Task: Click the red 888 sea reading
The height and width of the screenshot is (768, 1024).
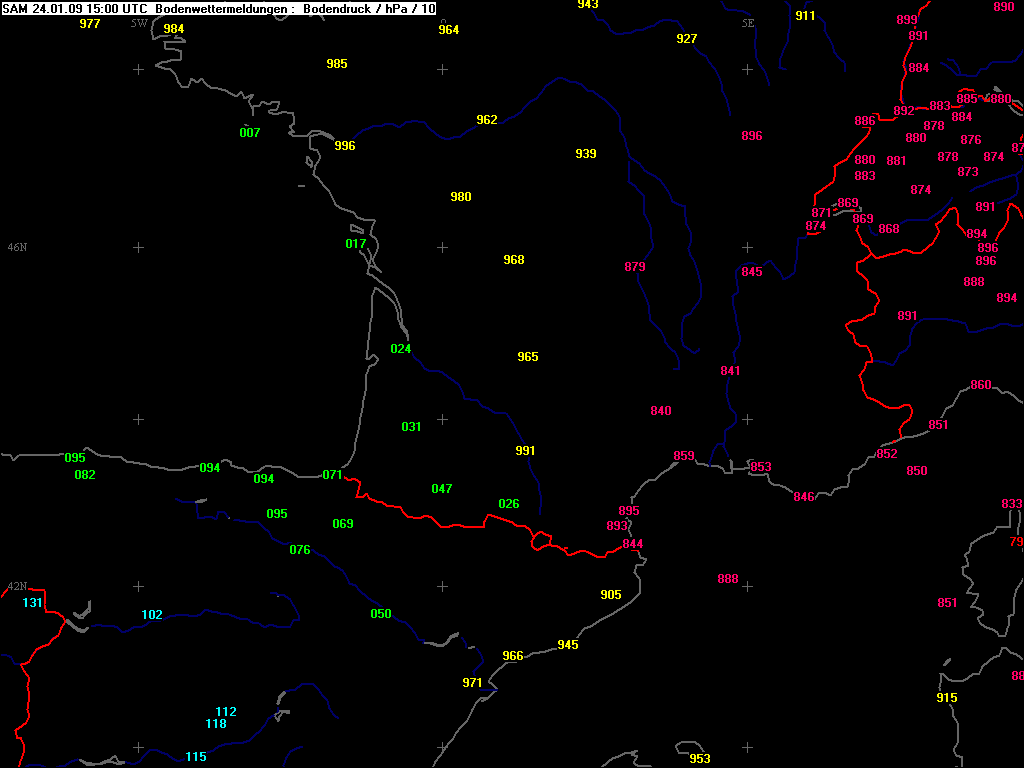Action: (728, 580)
